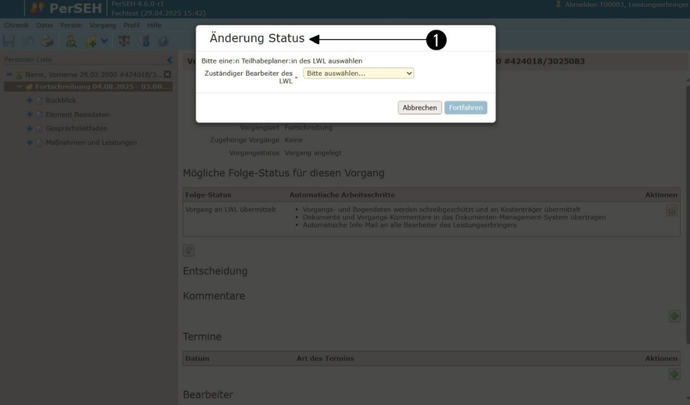690x405 pixels.
Task: Click the Abmelden link at top right
Action: point(580,5)
